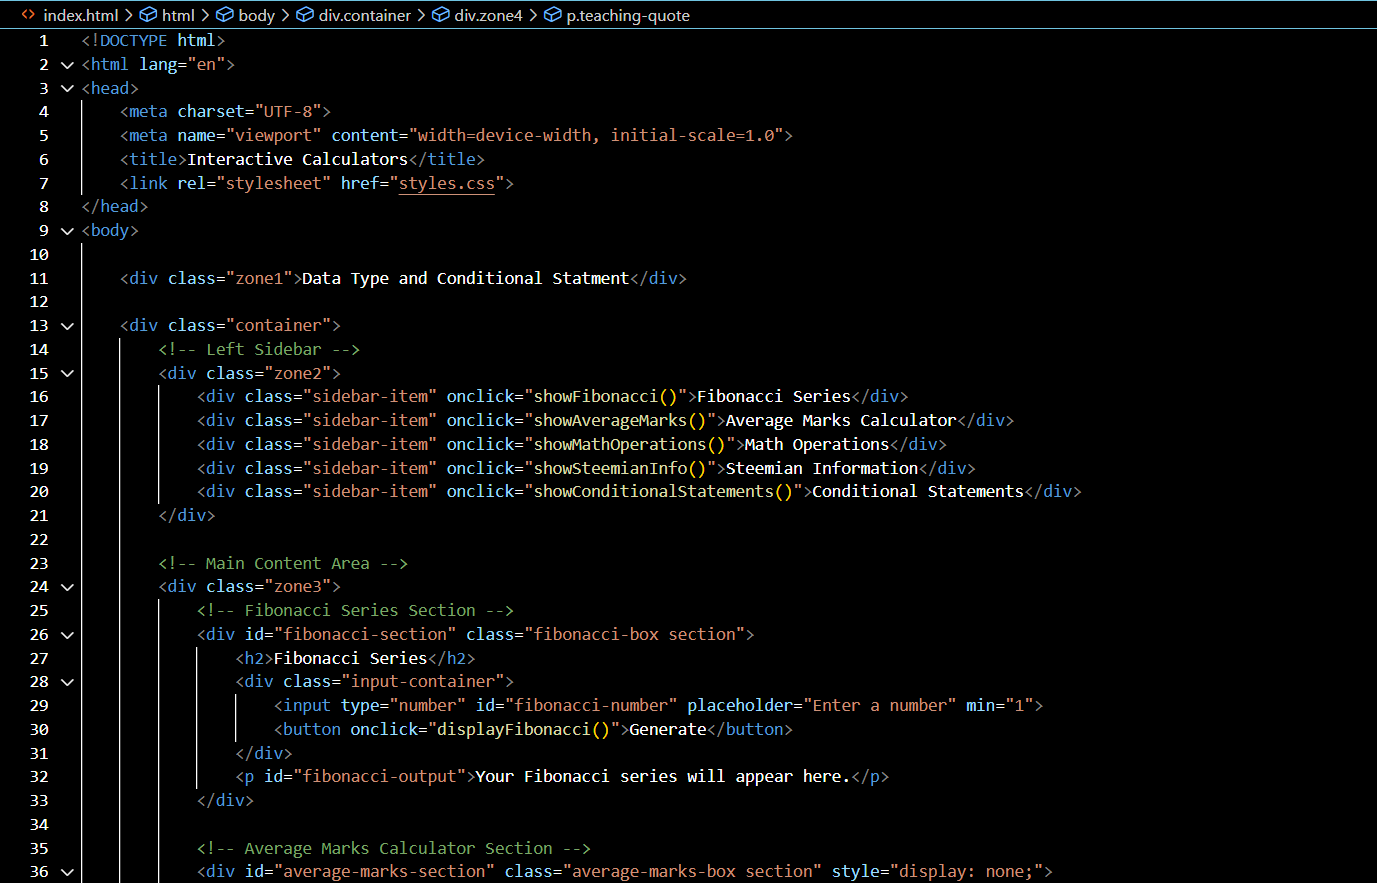Image resolution: width=1377 pixels, height=883 pixels.
Task: Click "Conditional Statements" text on line 20
Action: pyautogui.click(x=918, y=492)
